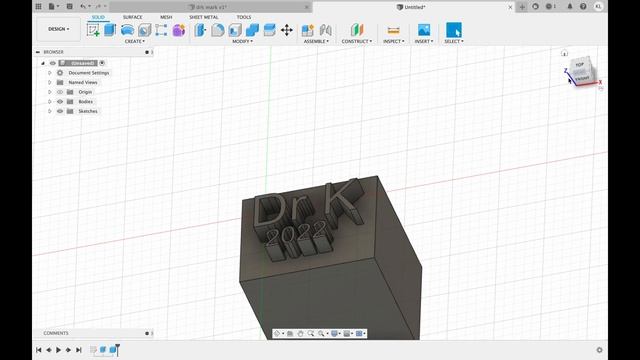Select the Press Pull tool
640x360 pixels.
point(200,30)
